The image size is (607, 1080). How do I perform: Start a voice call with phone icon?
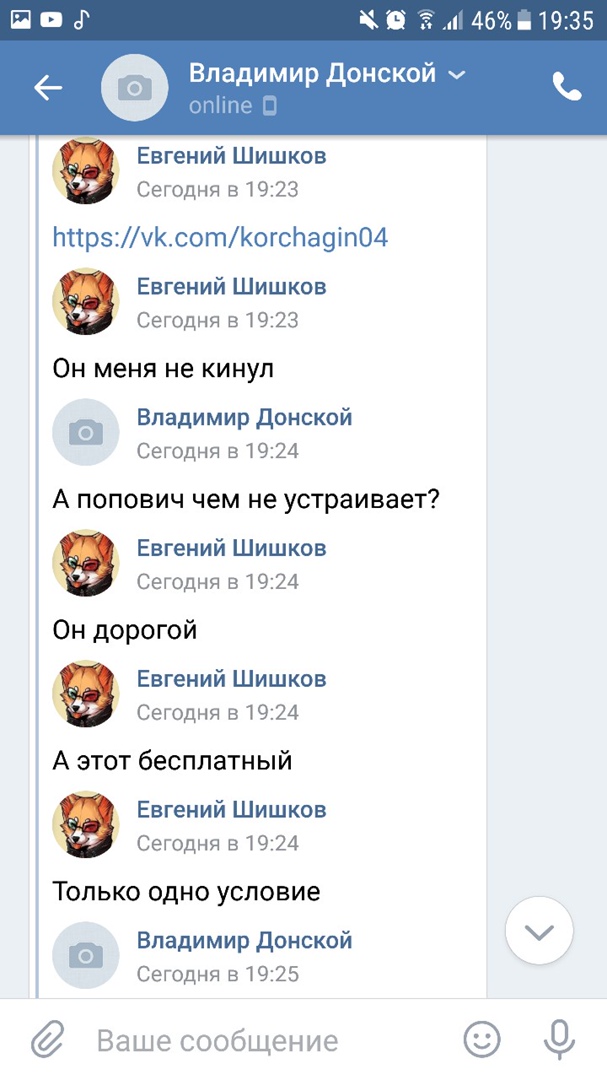point(566,88)
